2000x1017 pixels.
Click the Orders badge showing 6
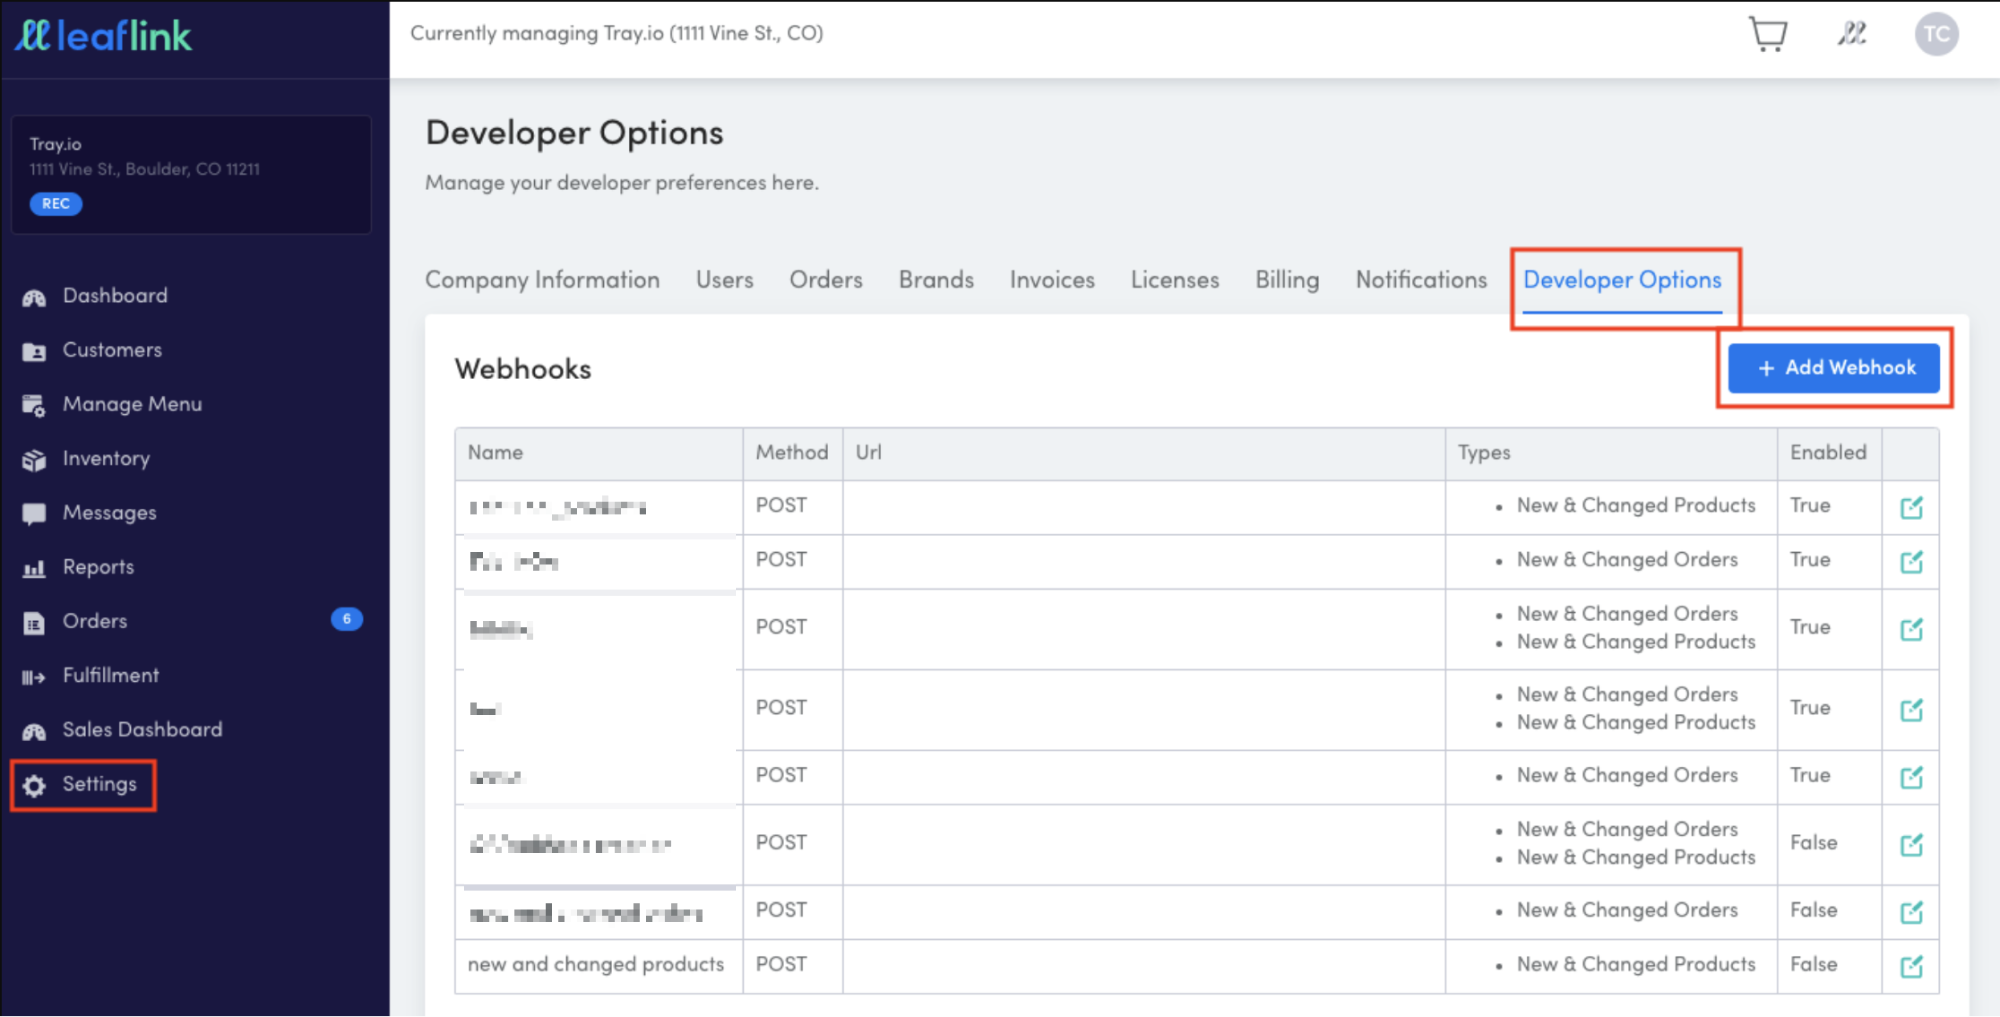(x=345, y=620)
